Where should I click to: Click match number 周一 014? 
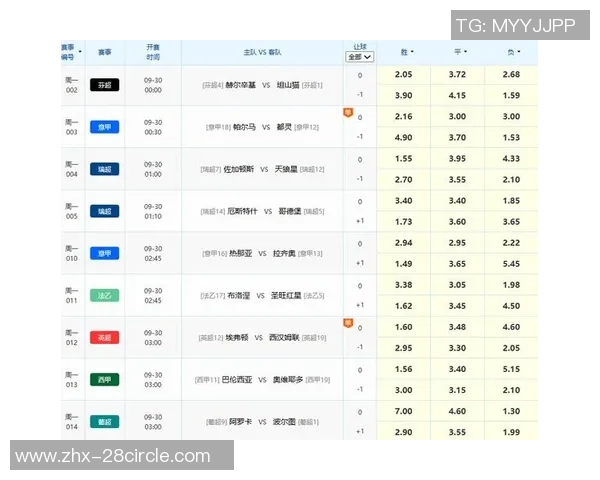(72, 422)
